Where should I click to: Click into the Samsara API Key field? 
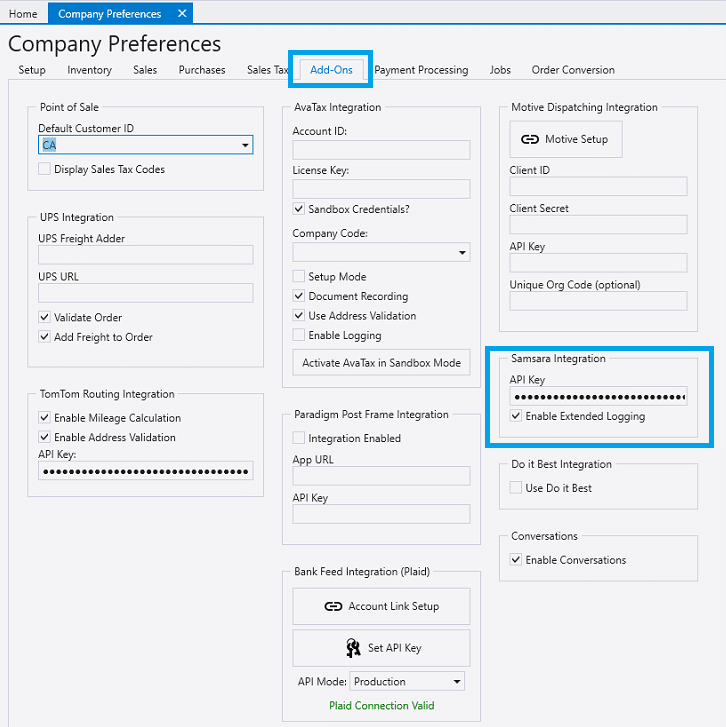(x=598, y=397)
